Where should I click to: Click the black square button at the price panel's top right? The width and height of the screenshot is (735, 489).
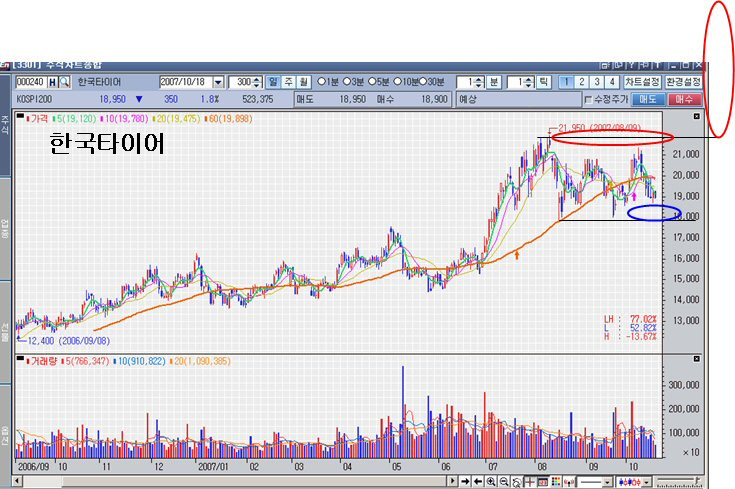point(697,116)
